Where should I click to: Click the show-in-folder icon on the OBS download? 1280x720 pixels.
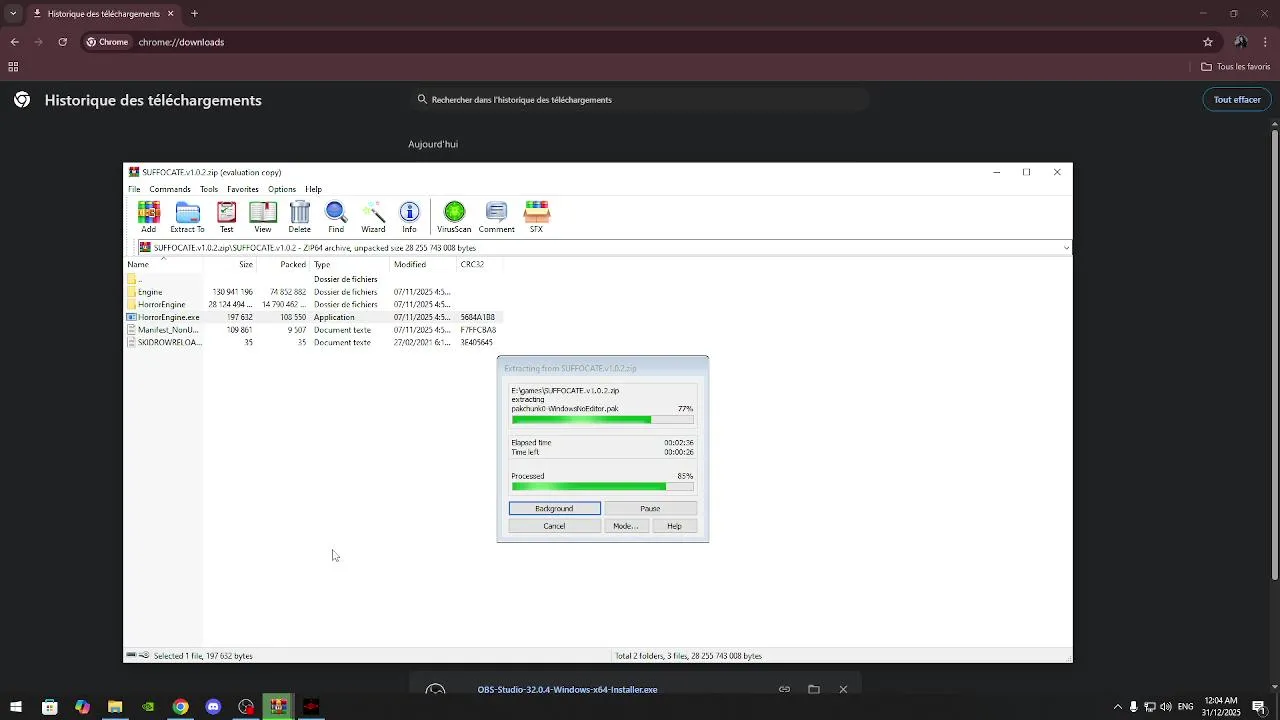point(814,689)
